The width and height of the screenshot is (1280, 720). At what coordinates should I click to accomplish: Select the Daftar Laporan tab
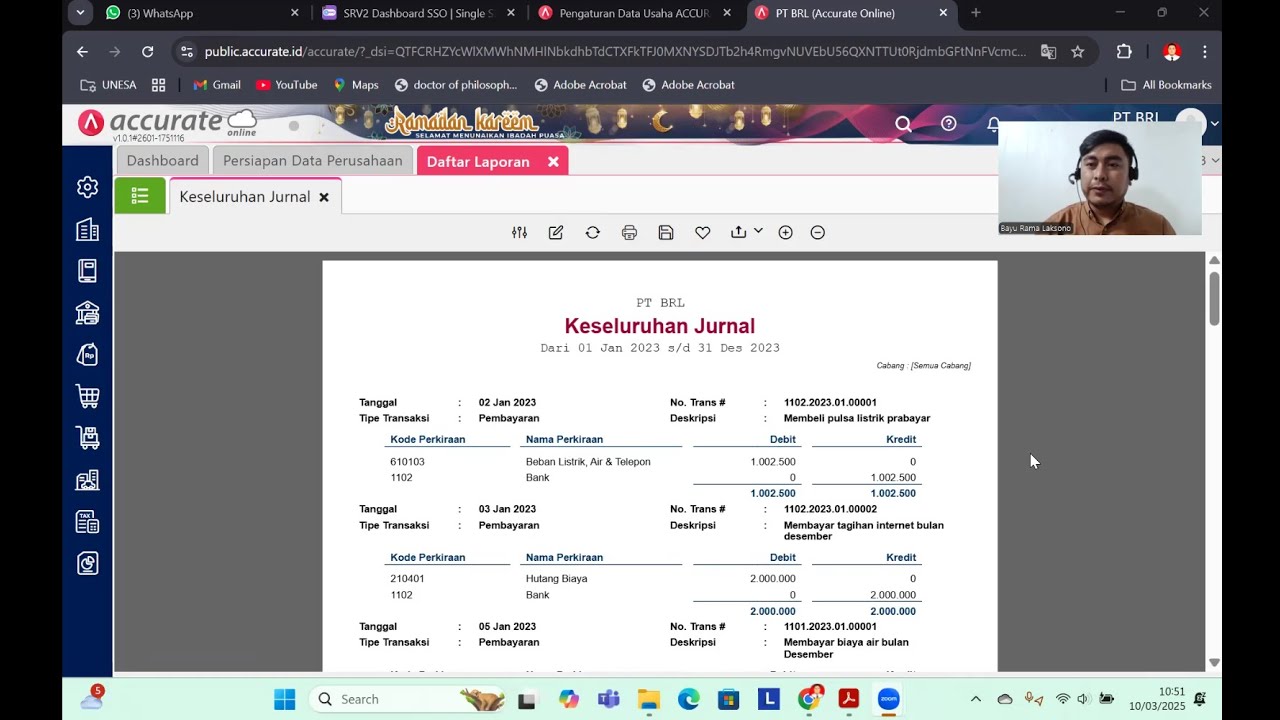478,161
